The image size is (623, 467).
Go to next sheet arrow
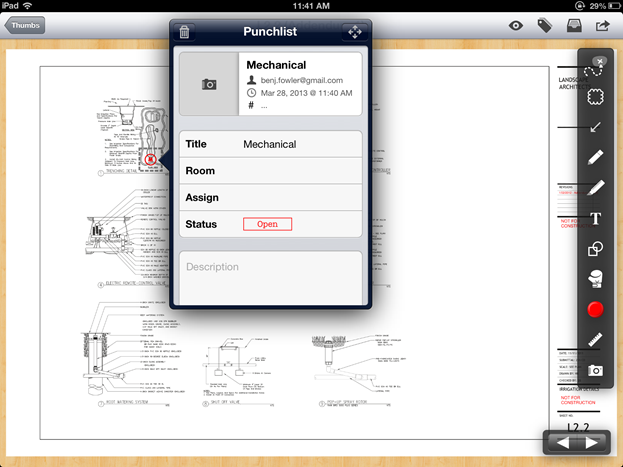[591, 442]
